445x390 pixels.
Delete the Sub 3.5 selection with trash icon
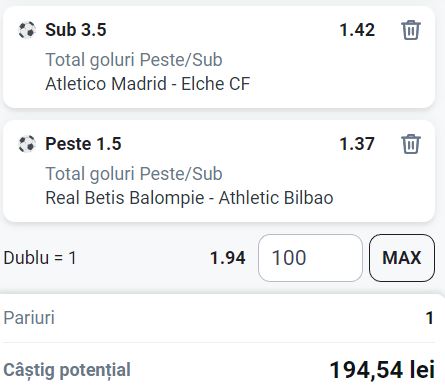tap(410, 30)
